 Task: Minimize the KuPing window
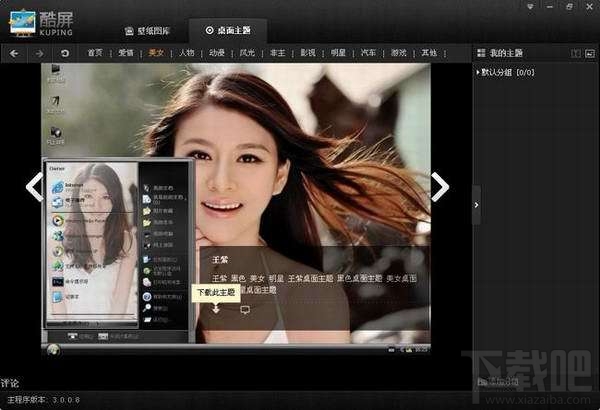550,7
